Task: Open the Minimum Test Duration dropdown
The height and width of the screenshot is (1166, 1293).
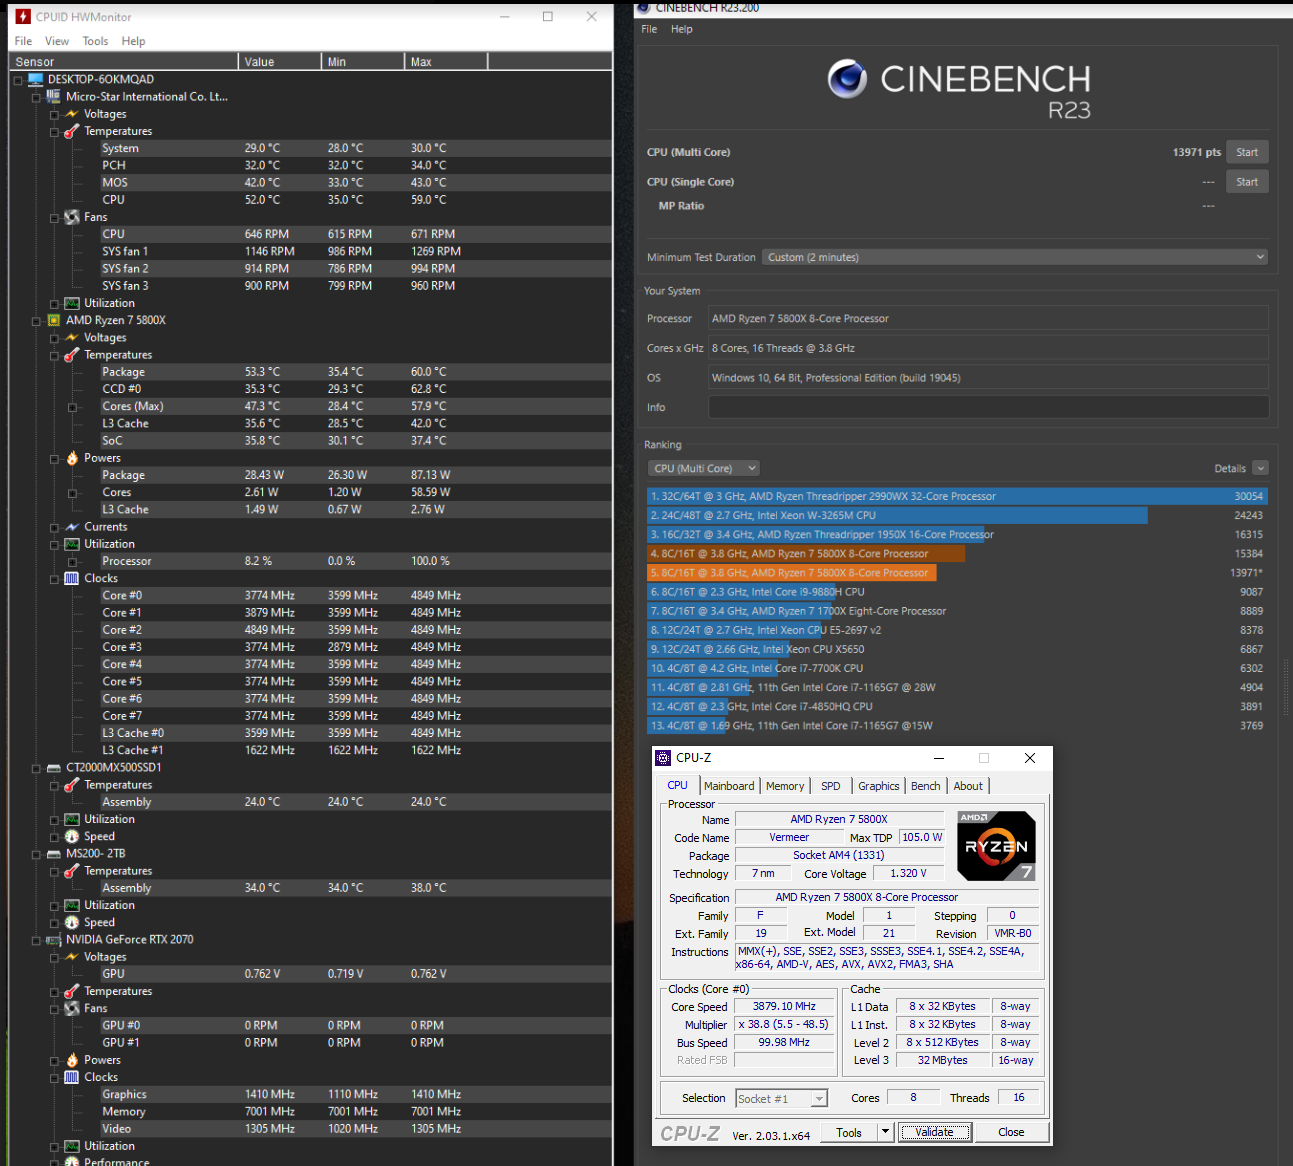Action: pos(1015,257)
